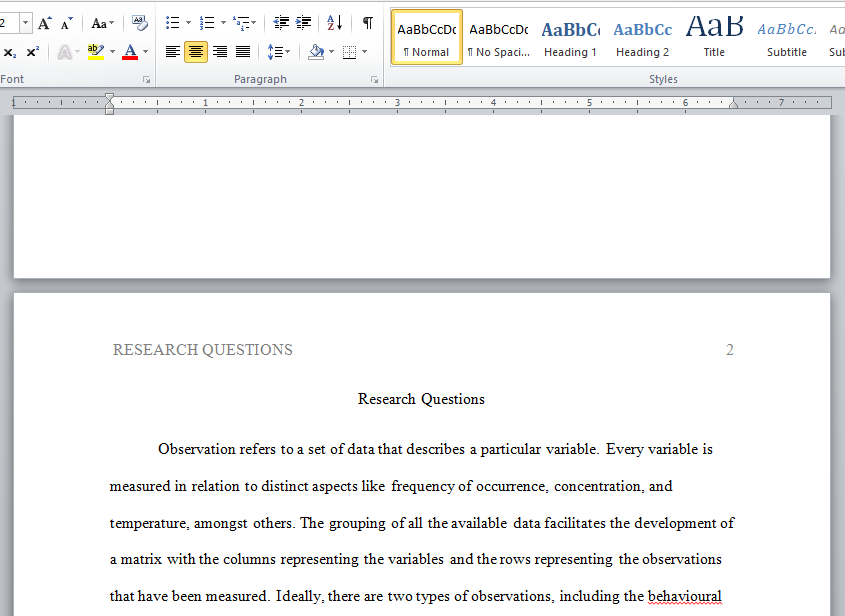
Task: Click the Sort A-Z icon
Action: 335,23
